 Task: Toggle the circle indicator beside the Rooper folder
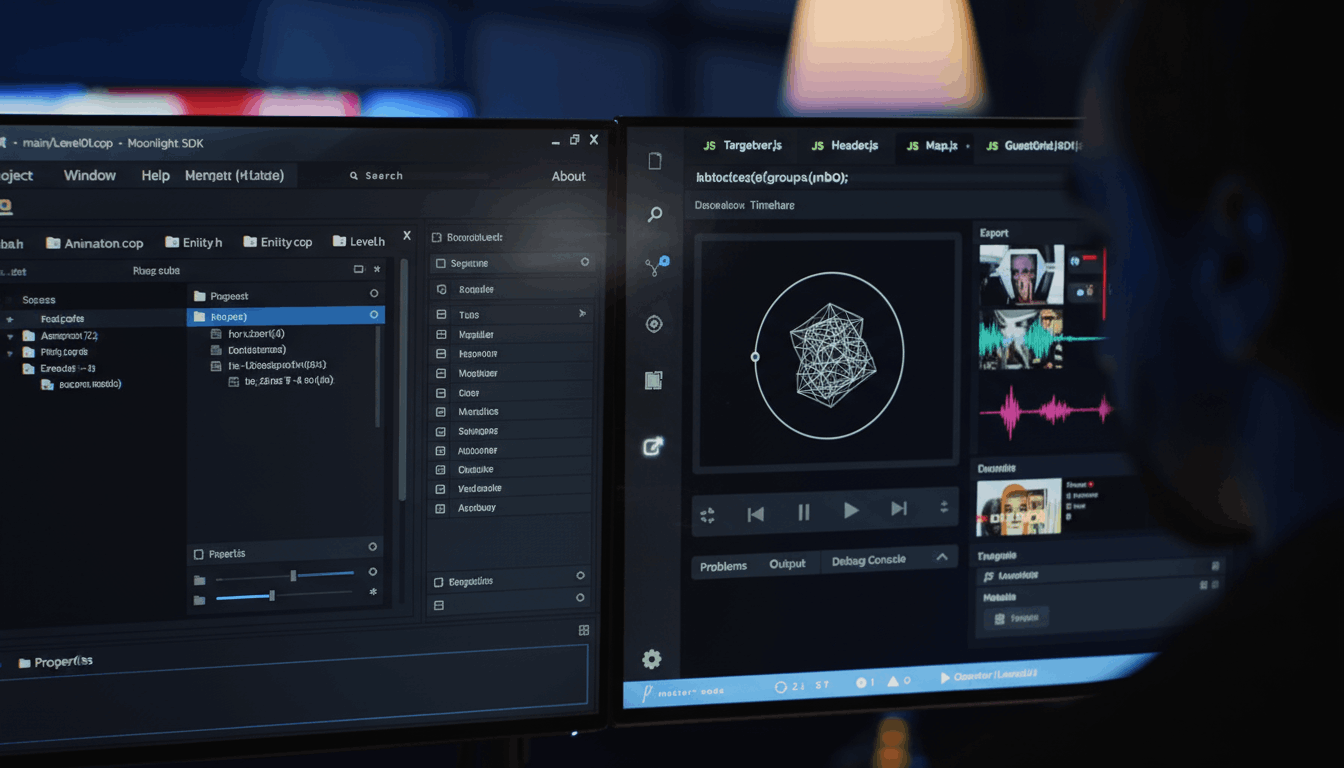pos(374,313)
